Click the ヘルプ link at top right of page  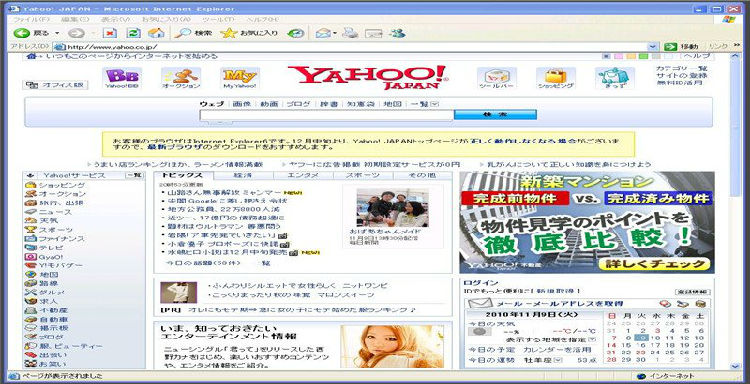coord(696,56)
